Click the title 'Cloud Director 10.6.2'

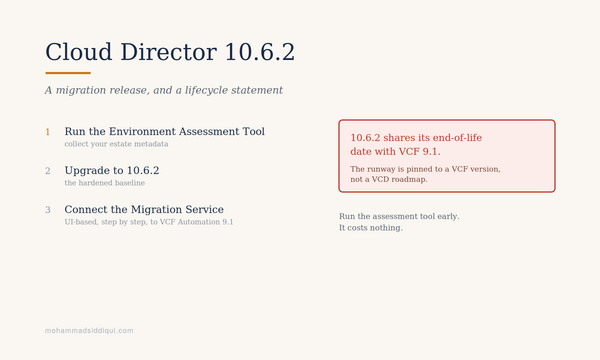click(170, 52)
